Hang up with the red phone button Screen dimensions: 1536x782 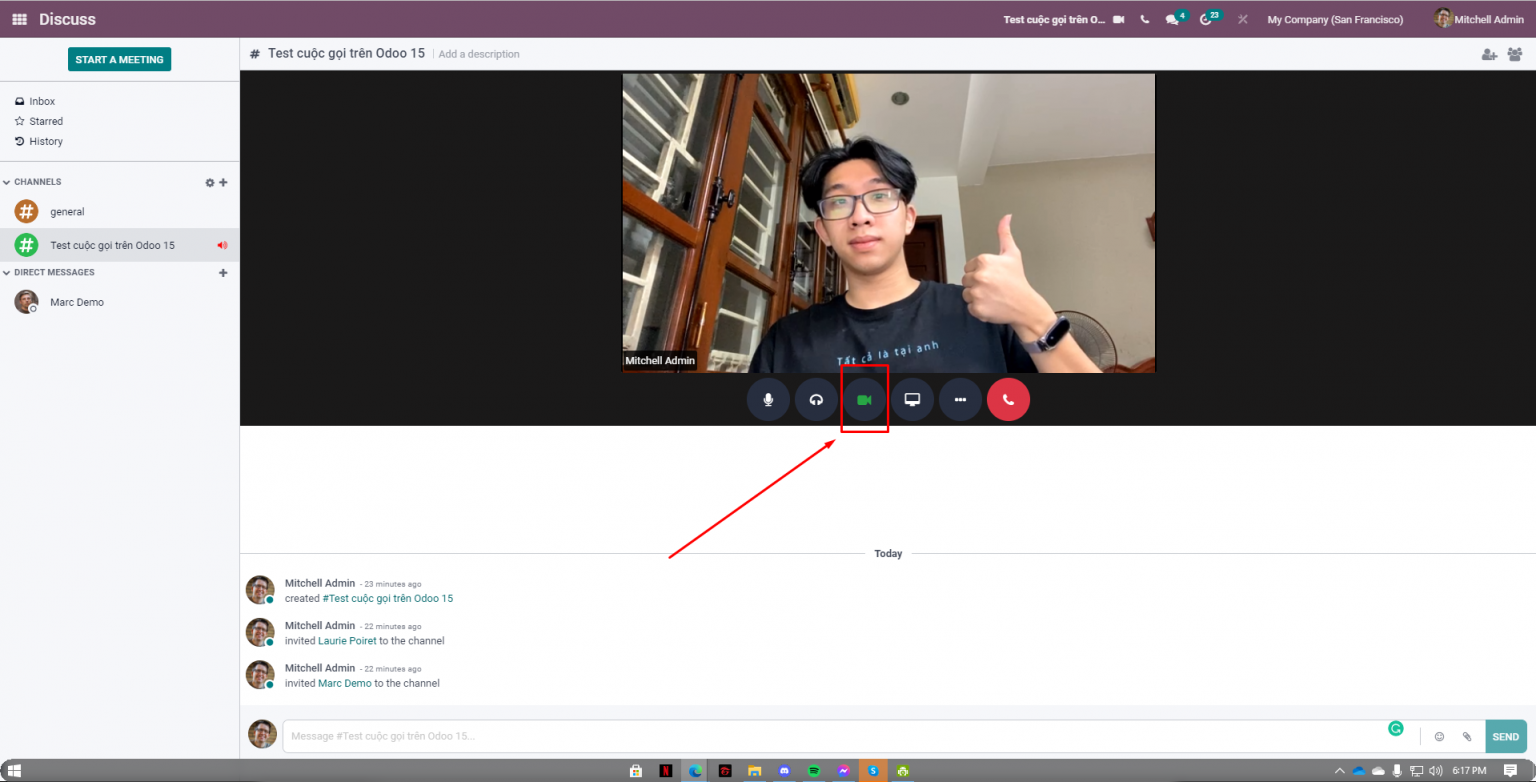(x=1008, y=400)
